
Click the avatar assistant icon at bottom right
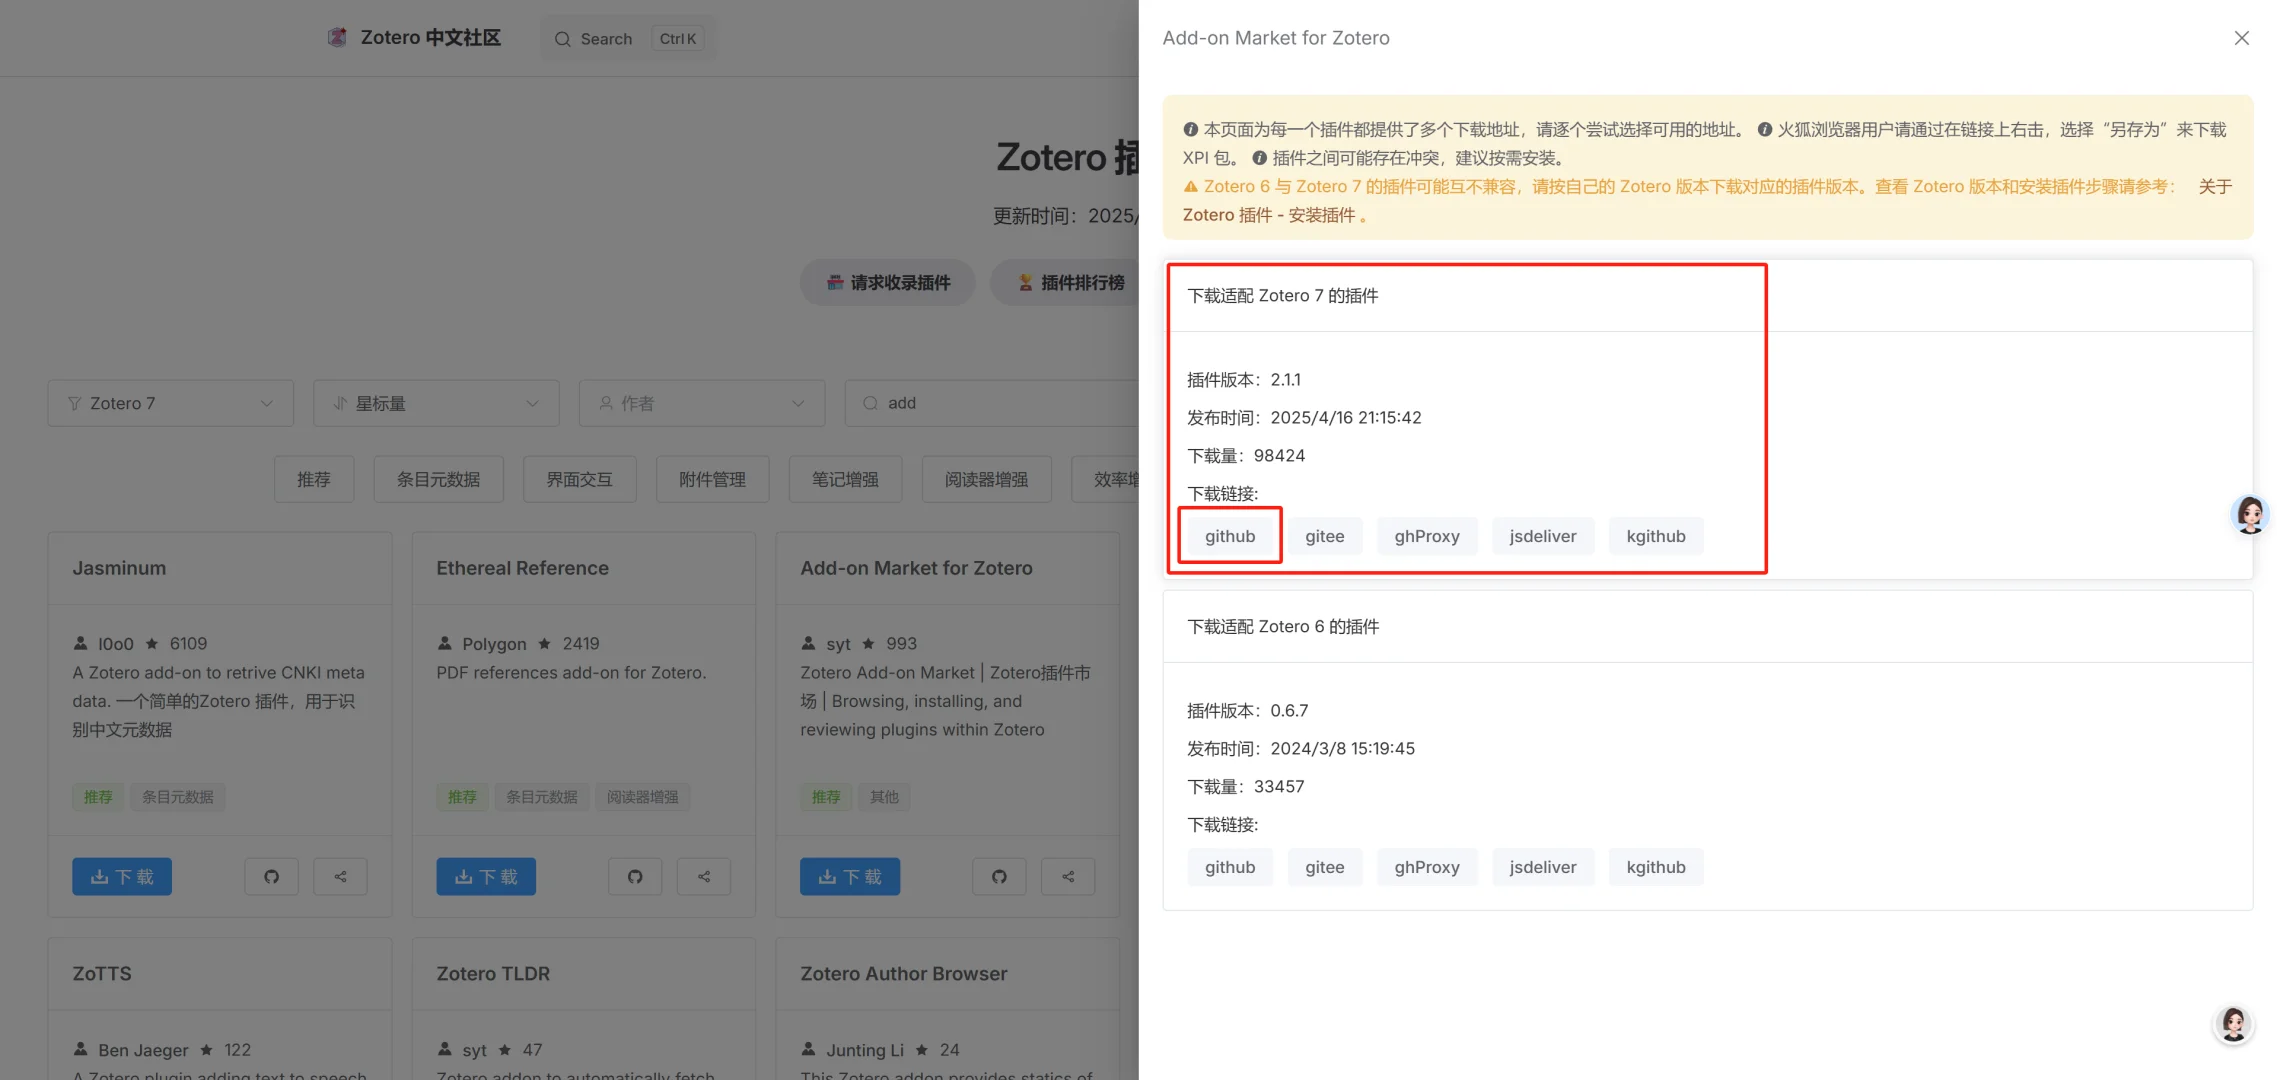click(2233, 1024)
